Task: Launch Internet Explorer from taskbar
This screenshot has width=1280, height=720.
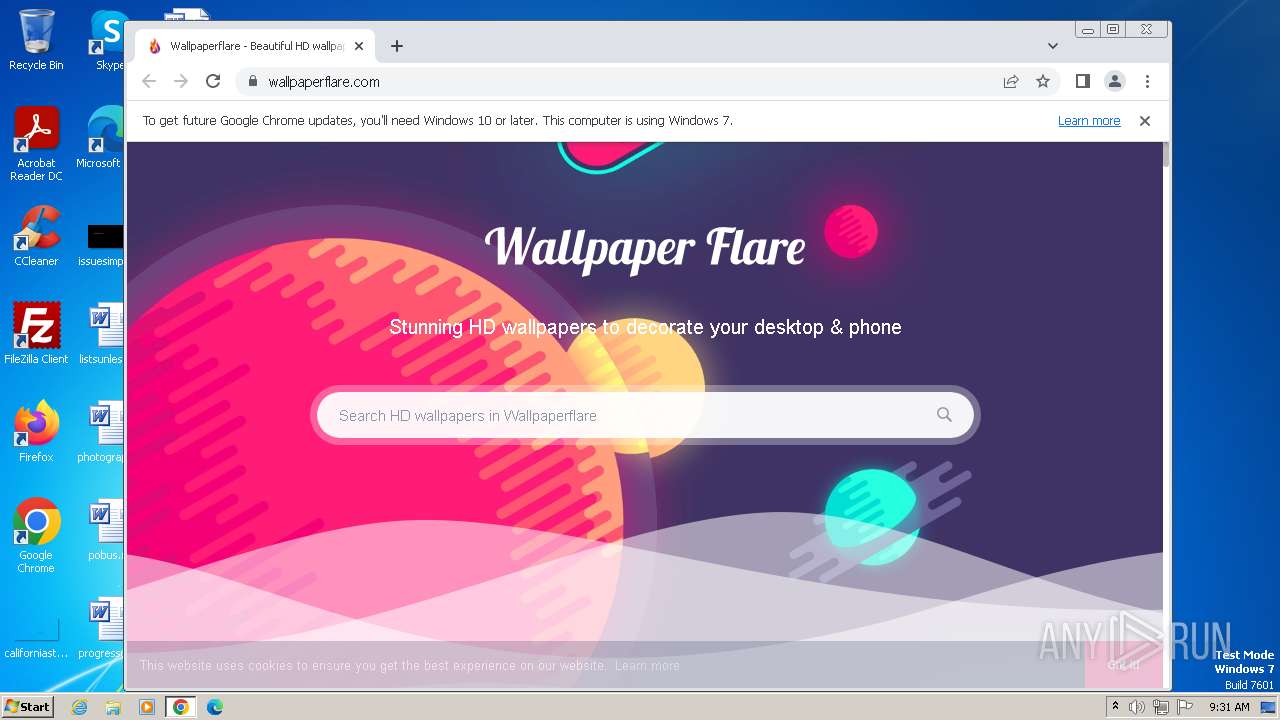Action: point(79,707)
